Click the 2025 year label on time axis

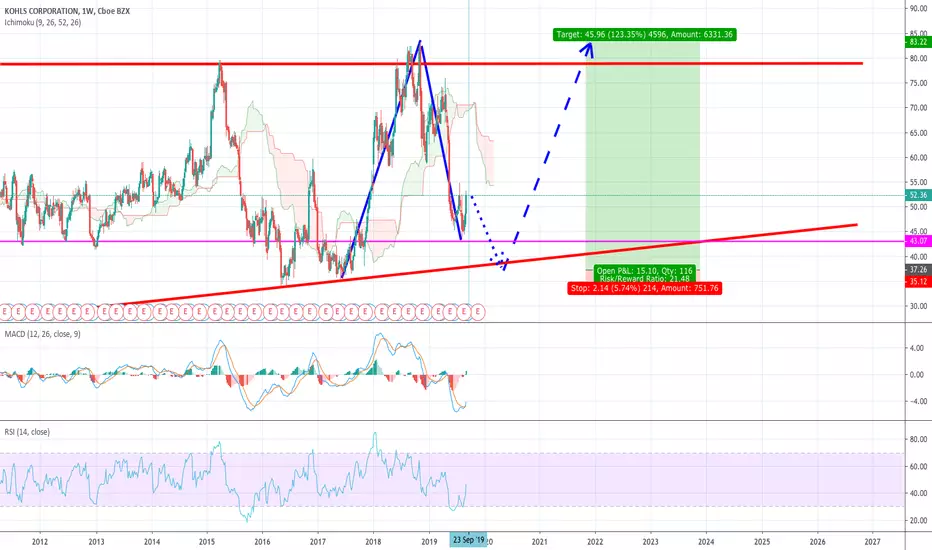coord(762,542)
